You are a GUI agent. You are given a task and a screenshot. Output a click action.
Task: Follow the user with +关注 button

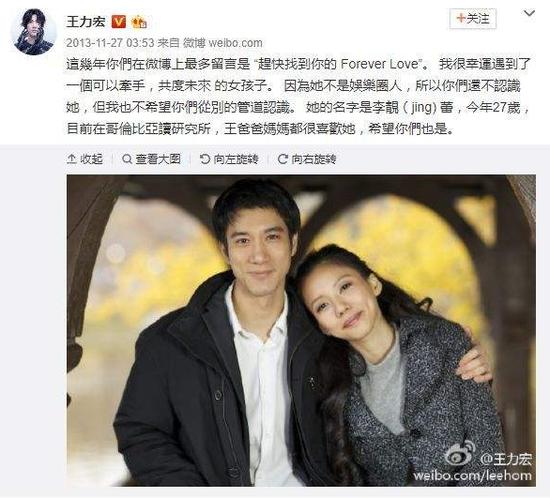473,18
